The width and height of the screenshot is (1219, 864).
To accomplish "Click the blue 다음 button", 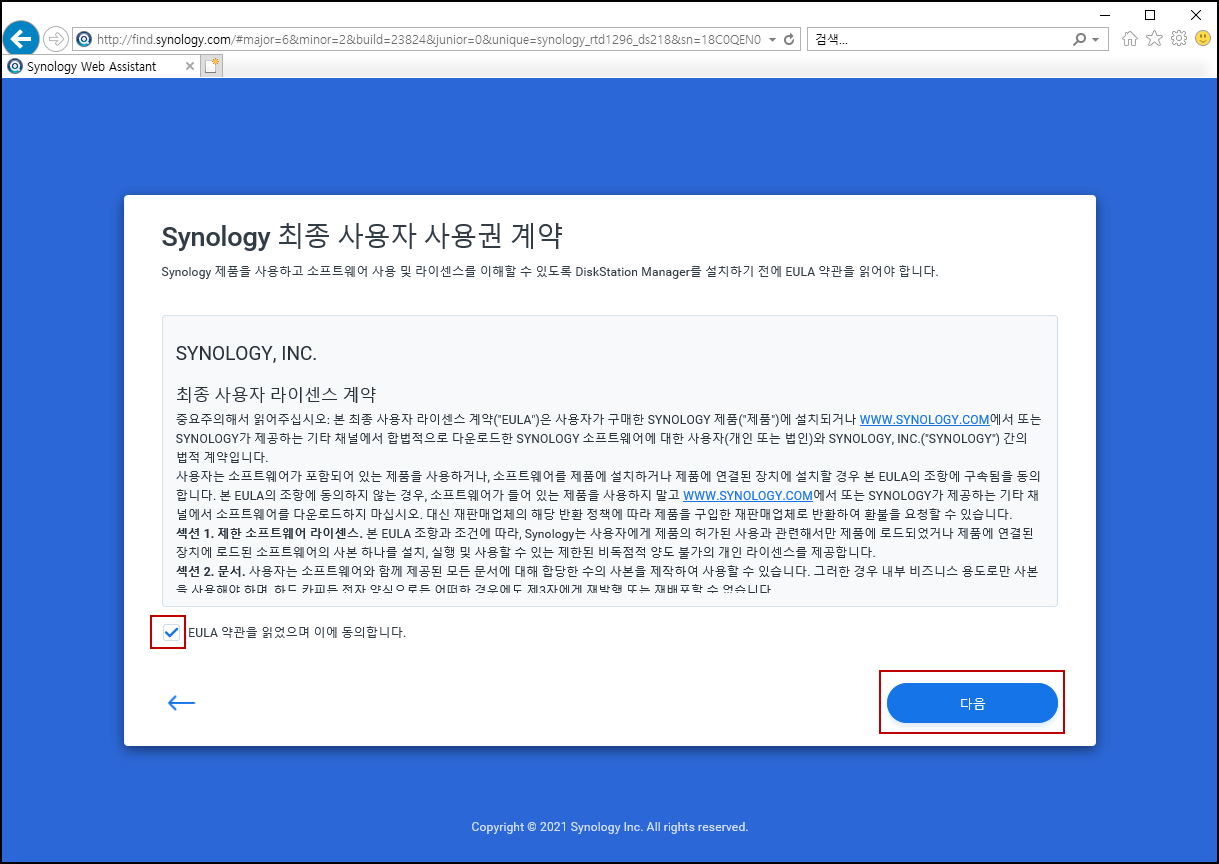I will click(972, 703).
